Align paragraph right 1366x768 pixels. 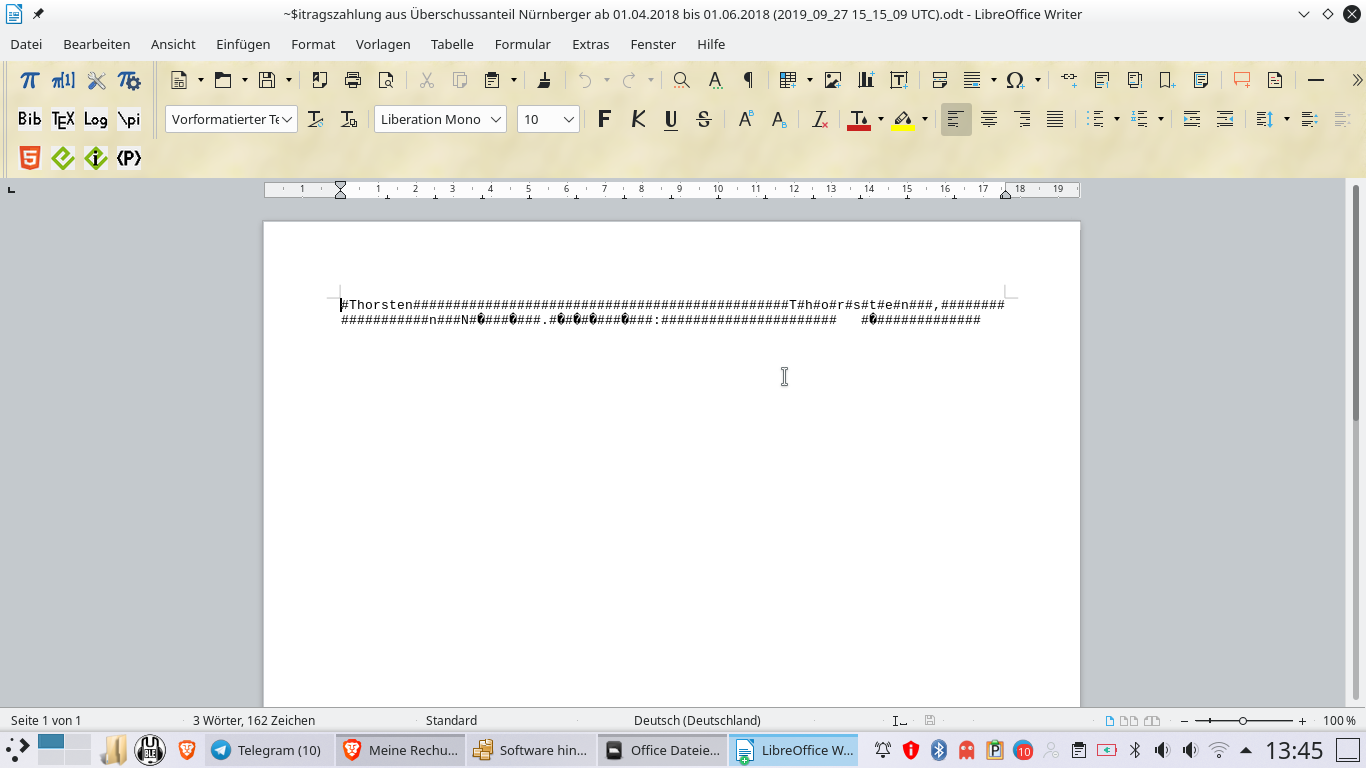[1022, 119]
